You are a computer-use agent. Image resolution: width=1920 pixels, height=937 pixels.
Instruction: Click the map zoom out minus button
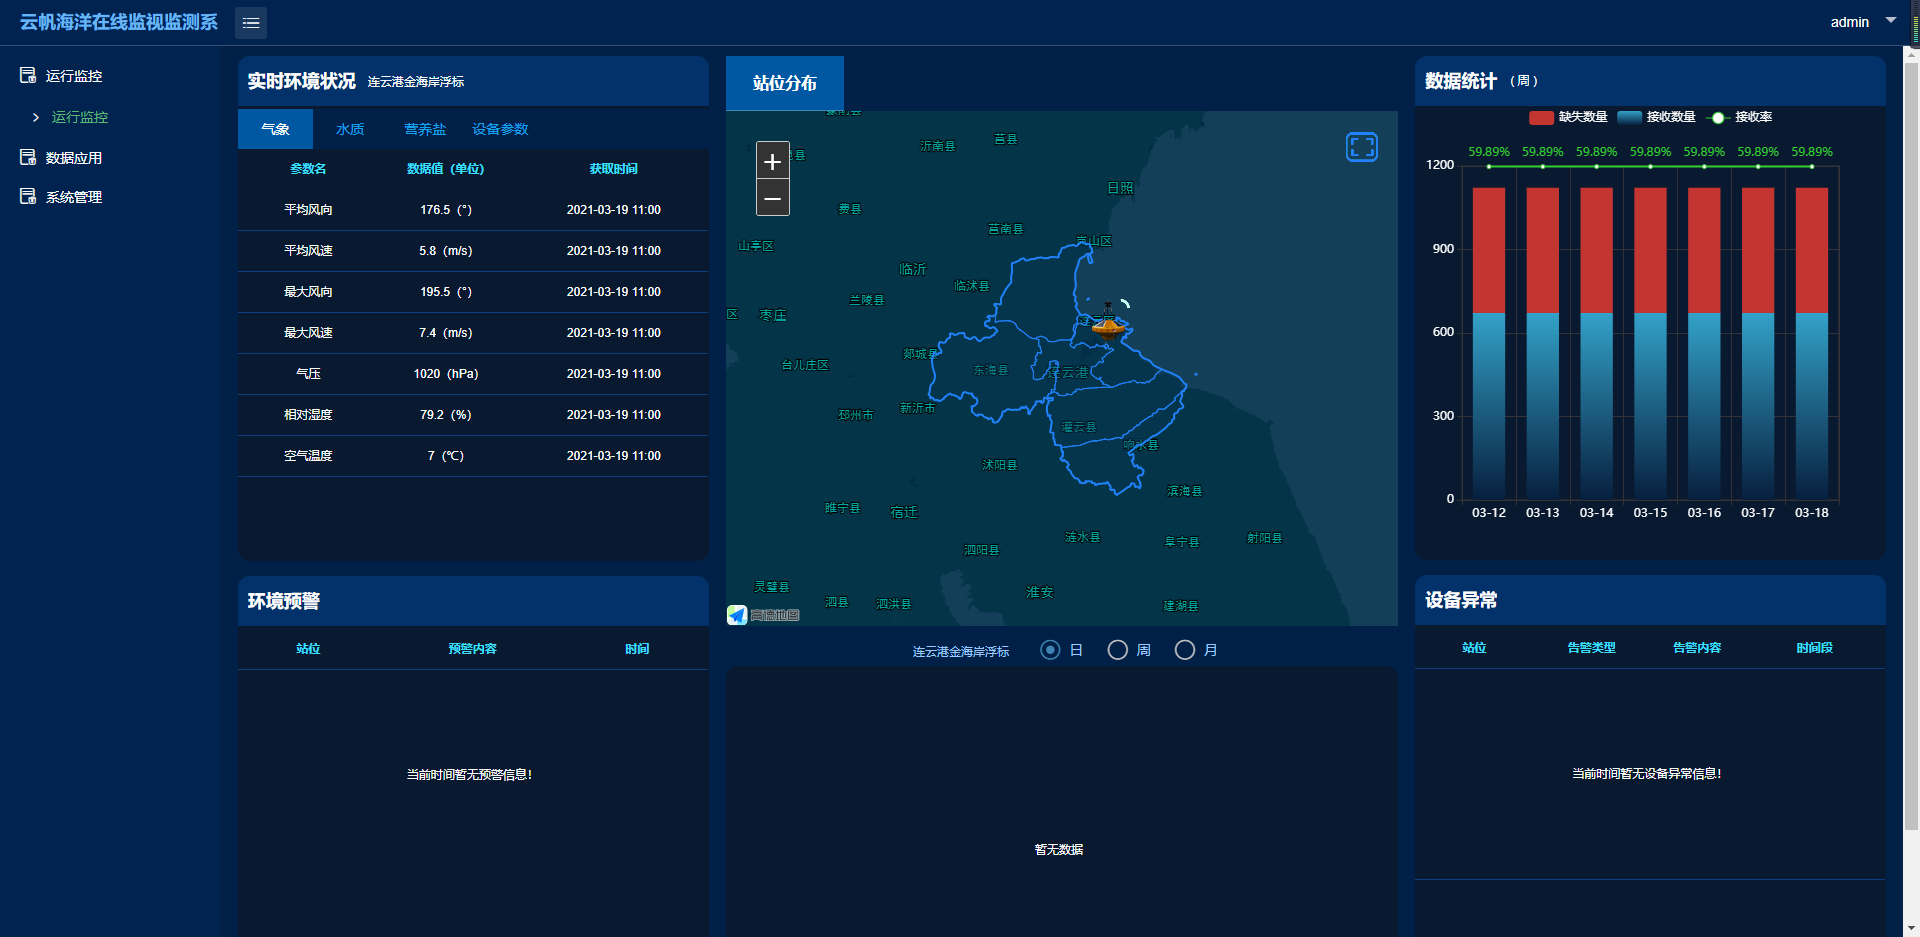772,199
